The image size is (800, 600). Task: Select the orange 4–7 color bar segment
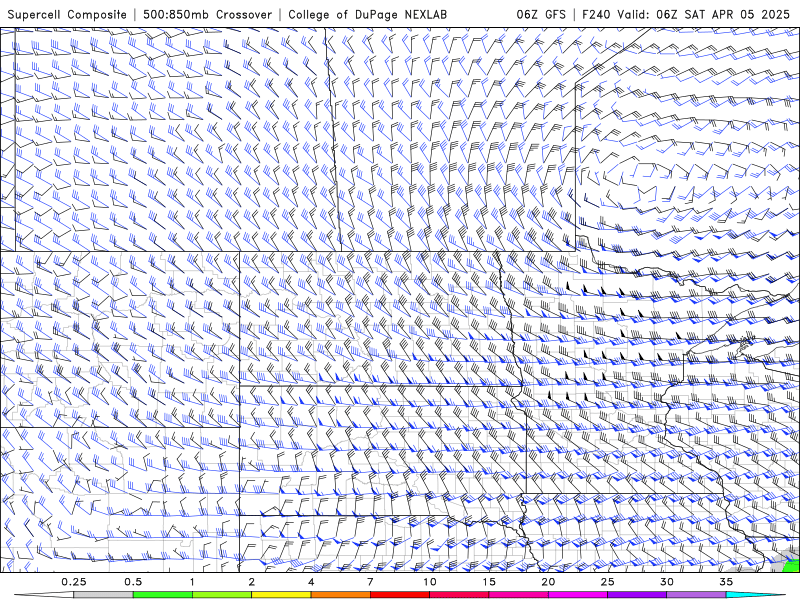pos(340,595)
